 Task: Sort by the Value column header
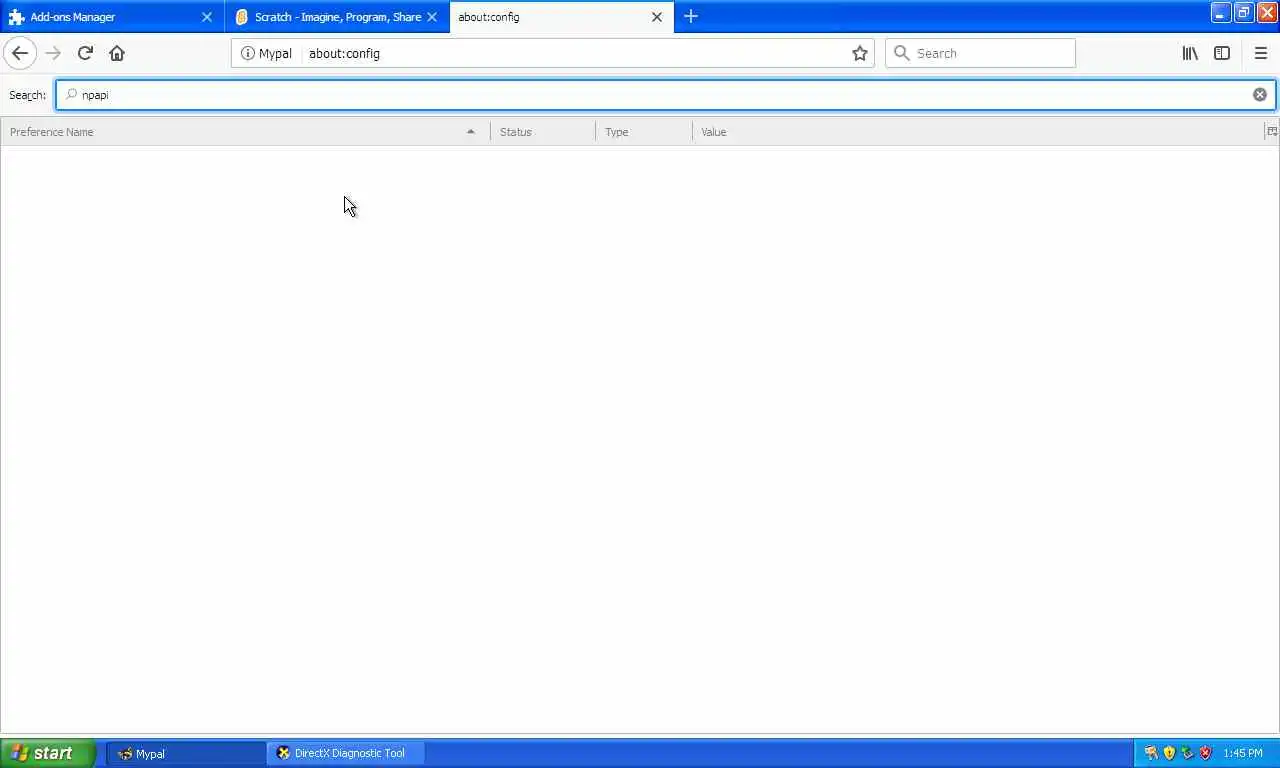pyautogui.click(x=979, y=132)
